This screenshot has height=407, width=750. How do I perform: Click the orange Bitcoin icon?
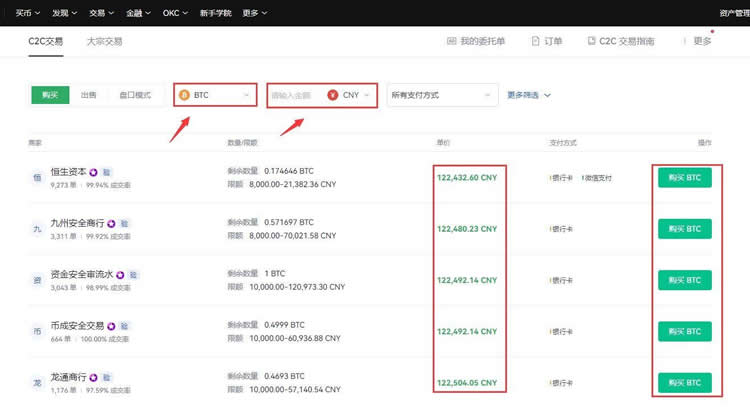tap(184, 95)
